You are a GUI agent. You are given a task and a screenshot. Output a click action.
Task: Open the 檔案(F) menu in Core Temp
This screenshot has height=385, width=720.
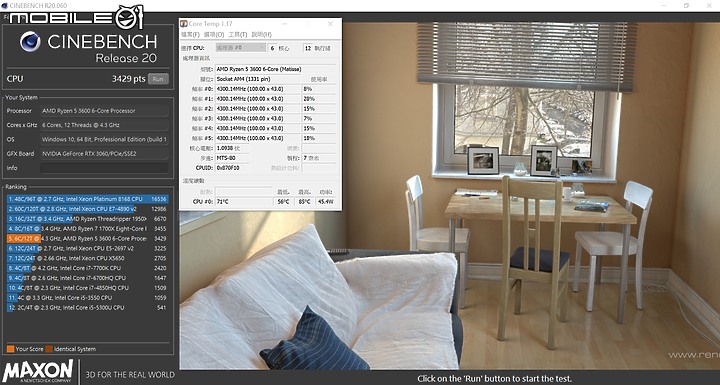click(190, 35)
